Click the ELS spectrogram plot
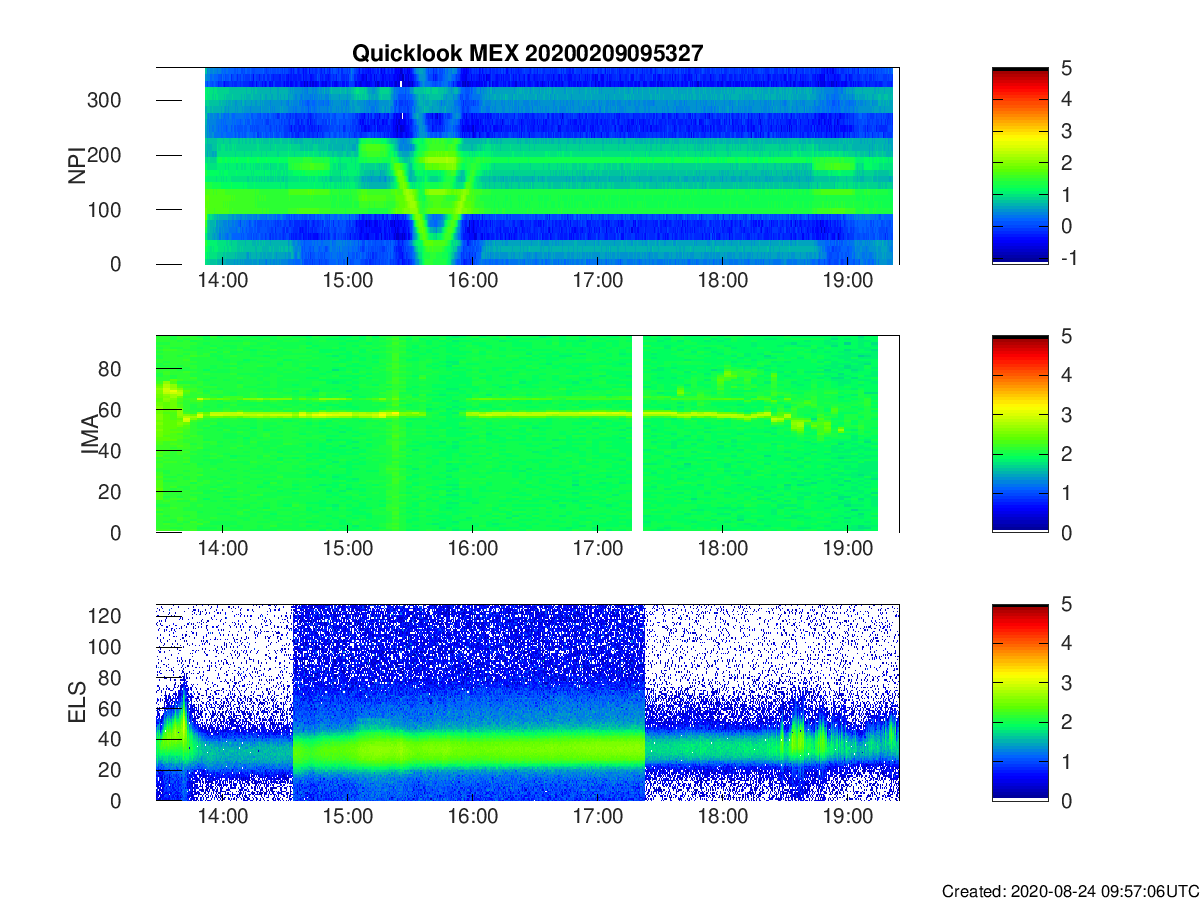 pyautogui.click(x=527, y=702)
